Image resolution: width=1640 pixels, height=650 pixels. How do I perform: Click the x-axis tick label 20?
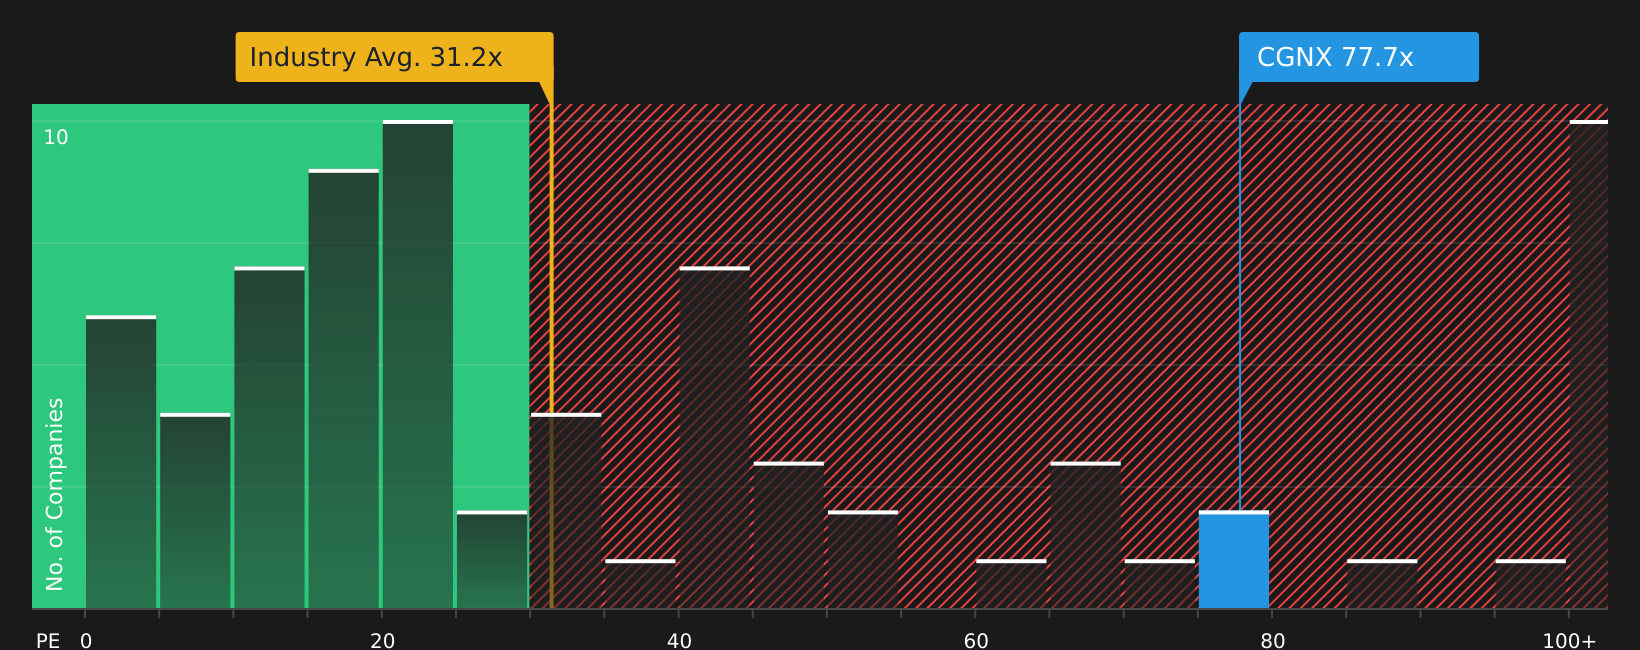[x=383, y=641]
